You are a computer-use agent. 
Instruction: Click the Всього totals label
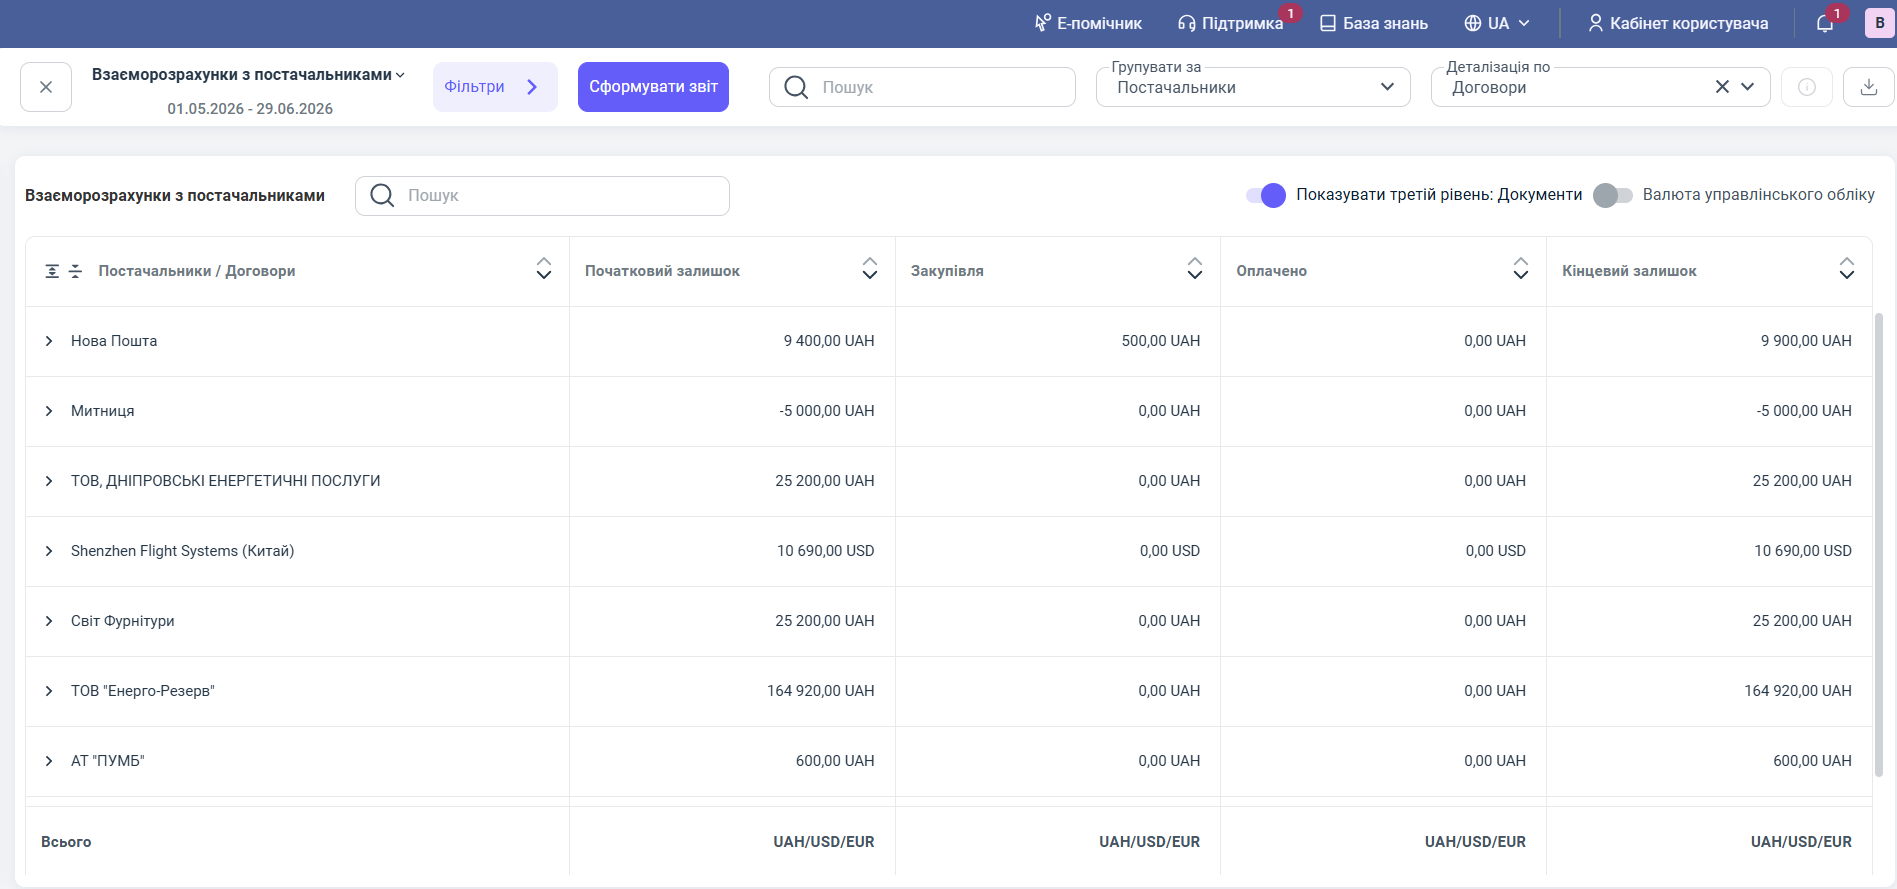coord(66,842)
